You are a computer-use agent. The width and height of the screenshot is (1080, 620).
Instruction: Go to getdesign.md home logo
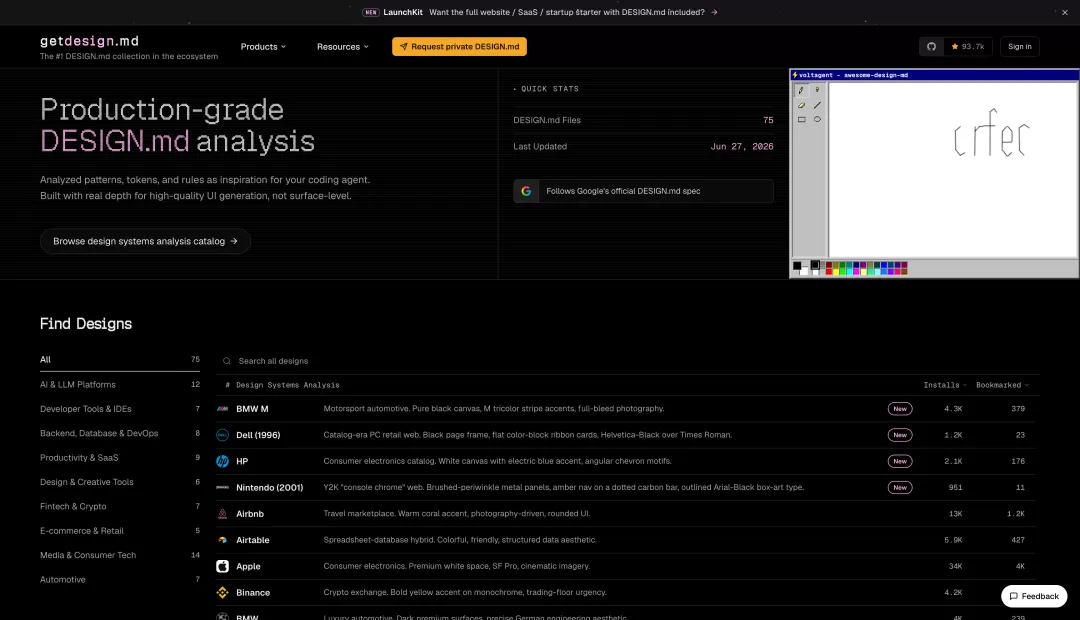[x=90, y=41]
